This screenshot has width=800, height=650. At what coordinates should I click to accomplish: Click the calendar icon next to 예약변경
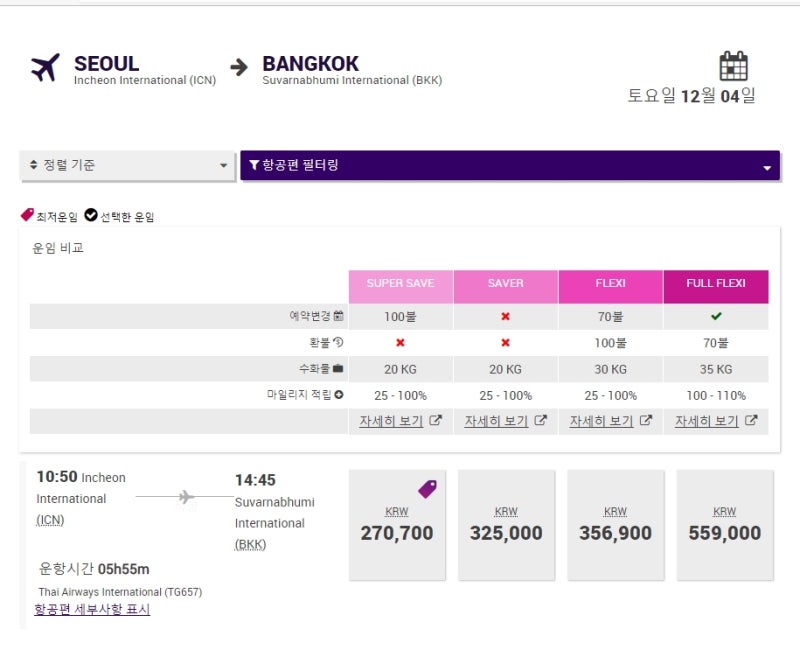(x=338, y=316)
